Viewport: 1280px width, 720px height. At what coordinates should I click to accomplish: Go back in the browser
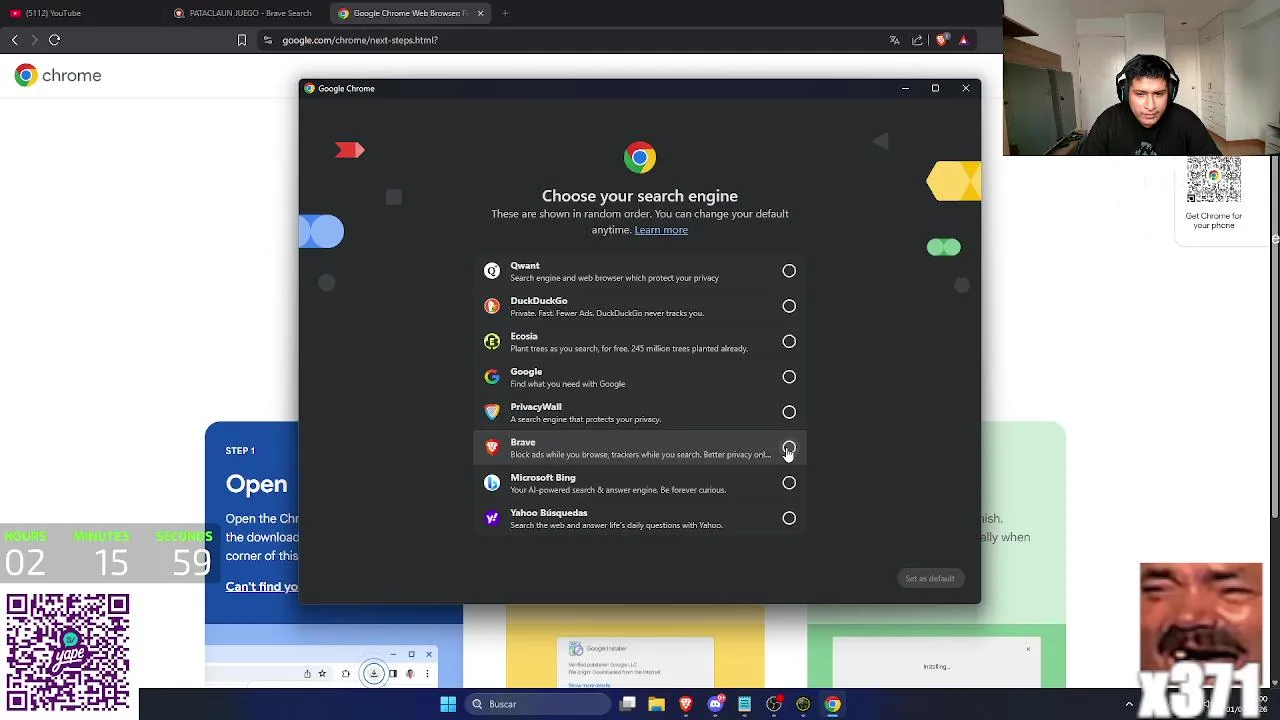click(x=14, y=40)
